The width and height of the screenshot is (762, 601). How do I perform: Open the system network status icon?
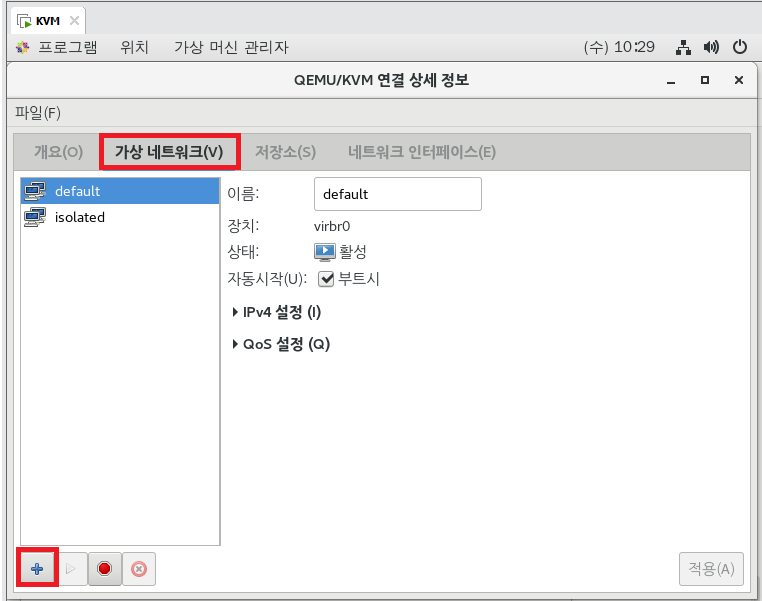[x=683, y=47]
